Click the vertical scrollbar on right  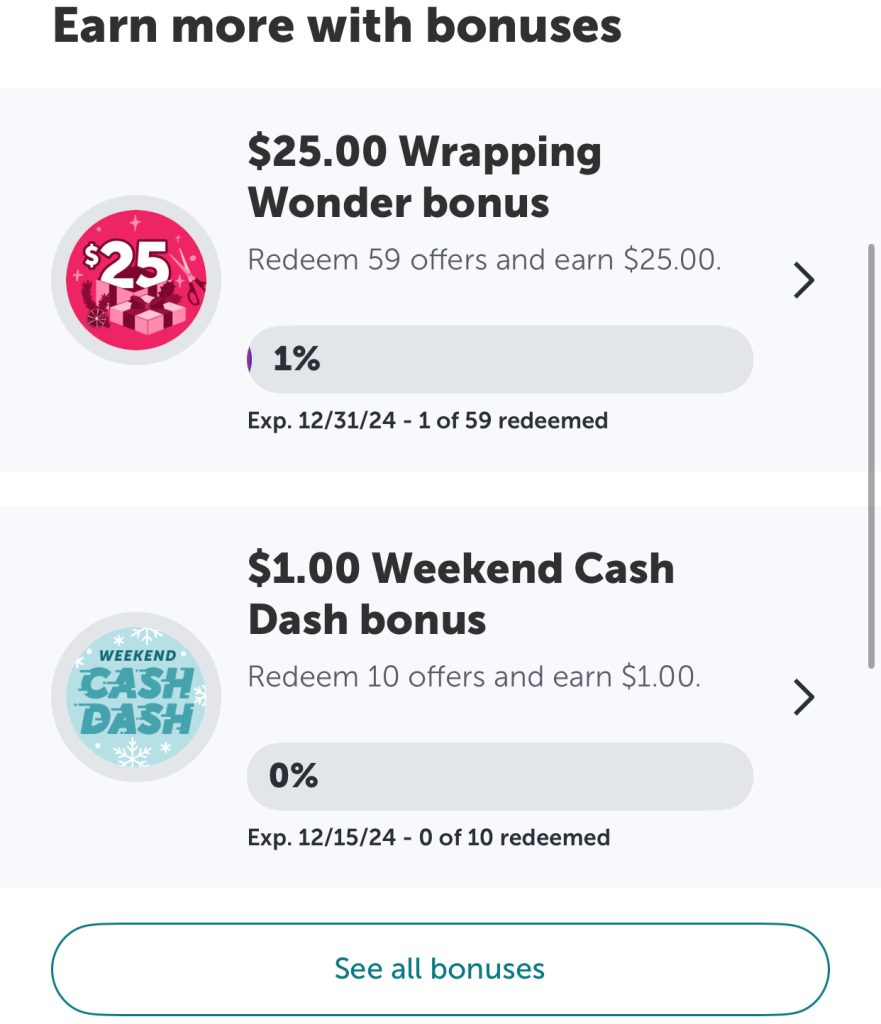(x=871, y=456)
